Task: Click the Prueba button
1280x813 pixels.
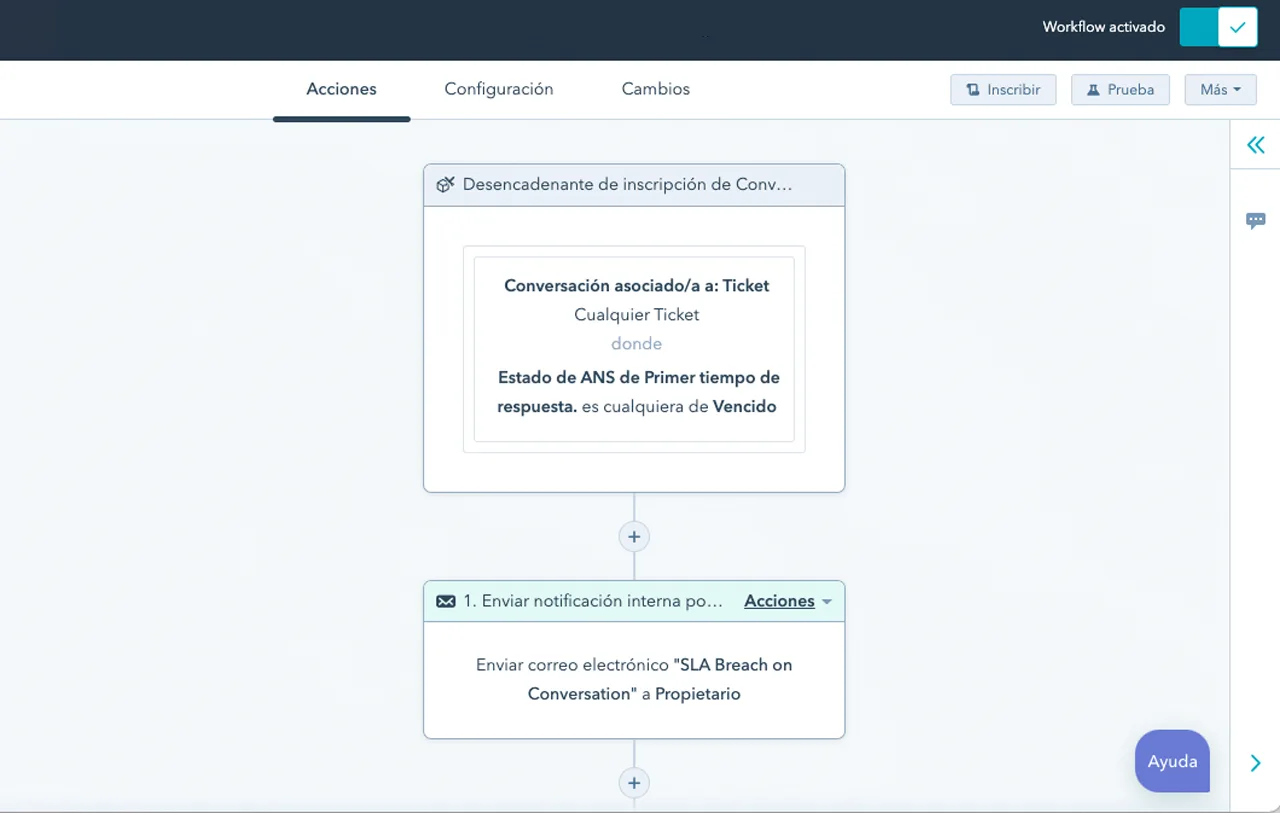Action: (1120, 89)
